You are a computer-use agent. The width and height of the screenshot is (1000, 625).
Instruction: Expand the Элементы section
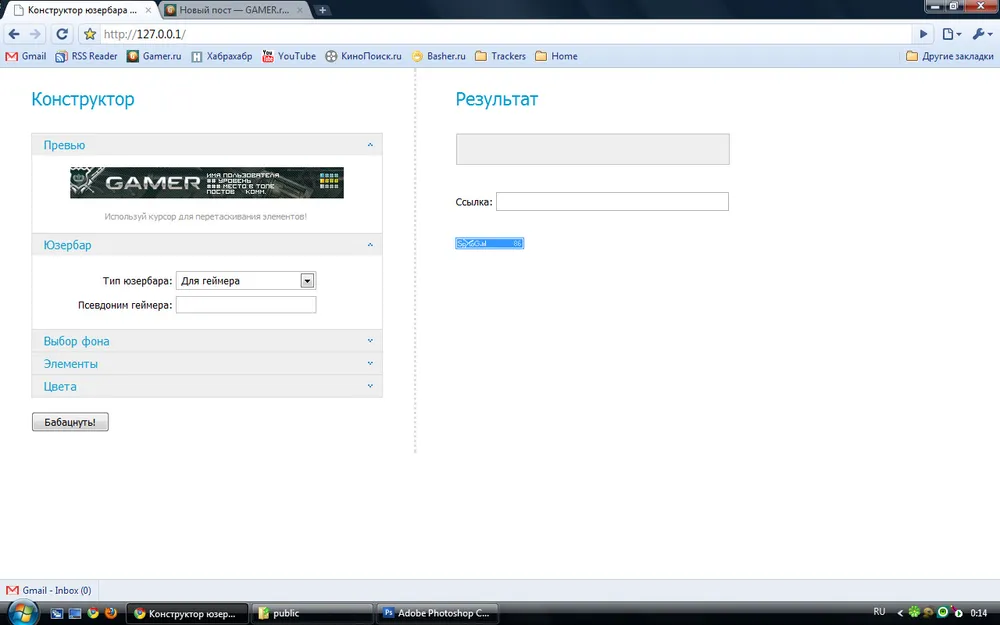[x=206, y=364]
